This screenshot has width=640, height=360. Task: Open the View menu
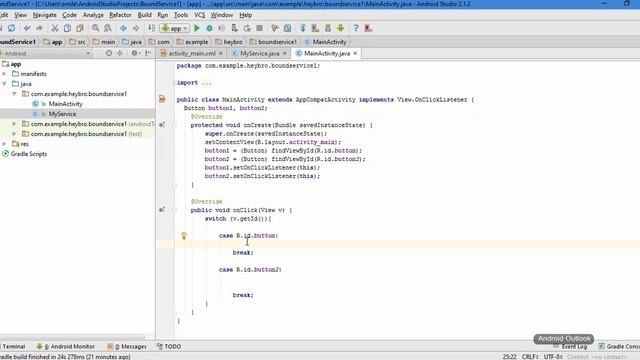click(x=20, y=15)
